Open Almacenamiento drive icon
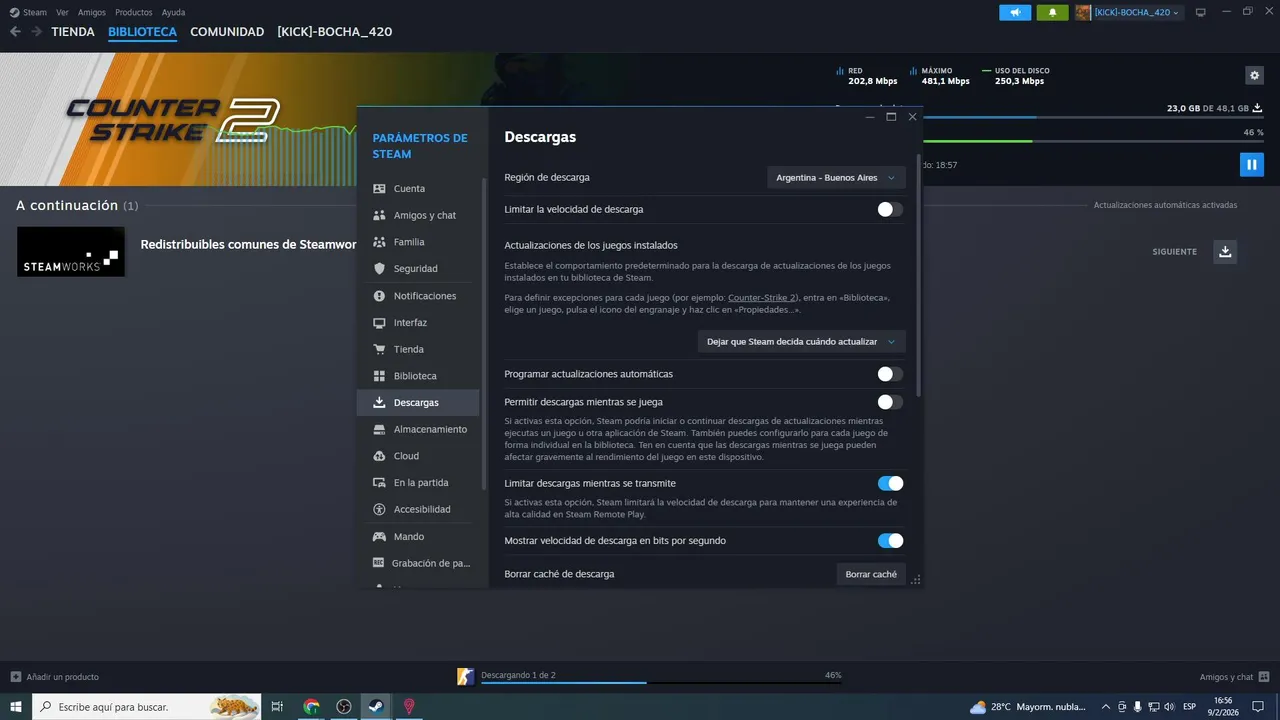 tap(379, 429)
